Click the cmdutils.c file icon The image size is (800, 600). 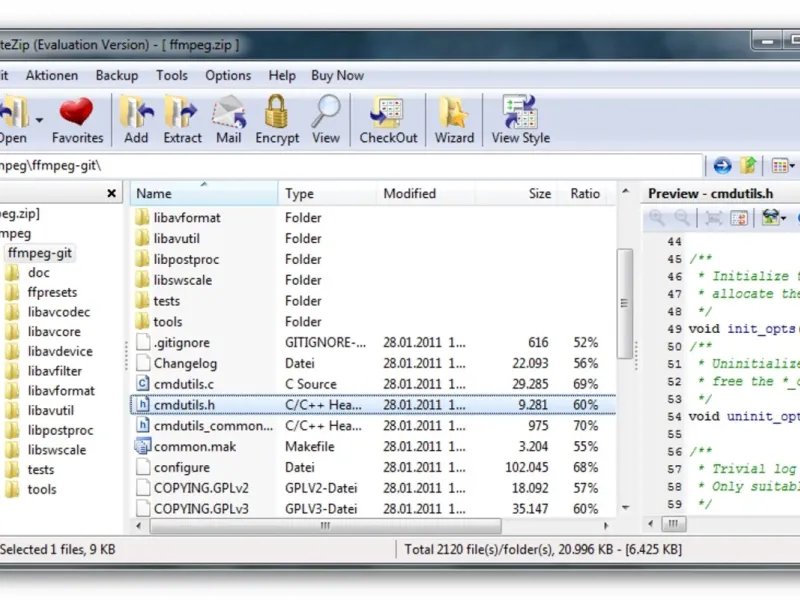click(143, 384)
